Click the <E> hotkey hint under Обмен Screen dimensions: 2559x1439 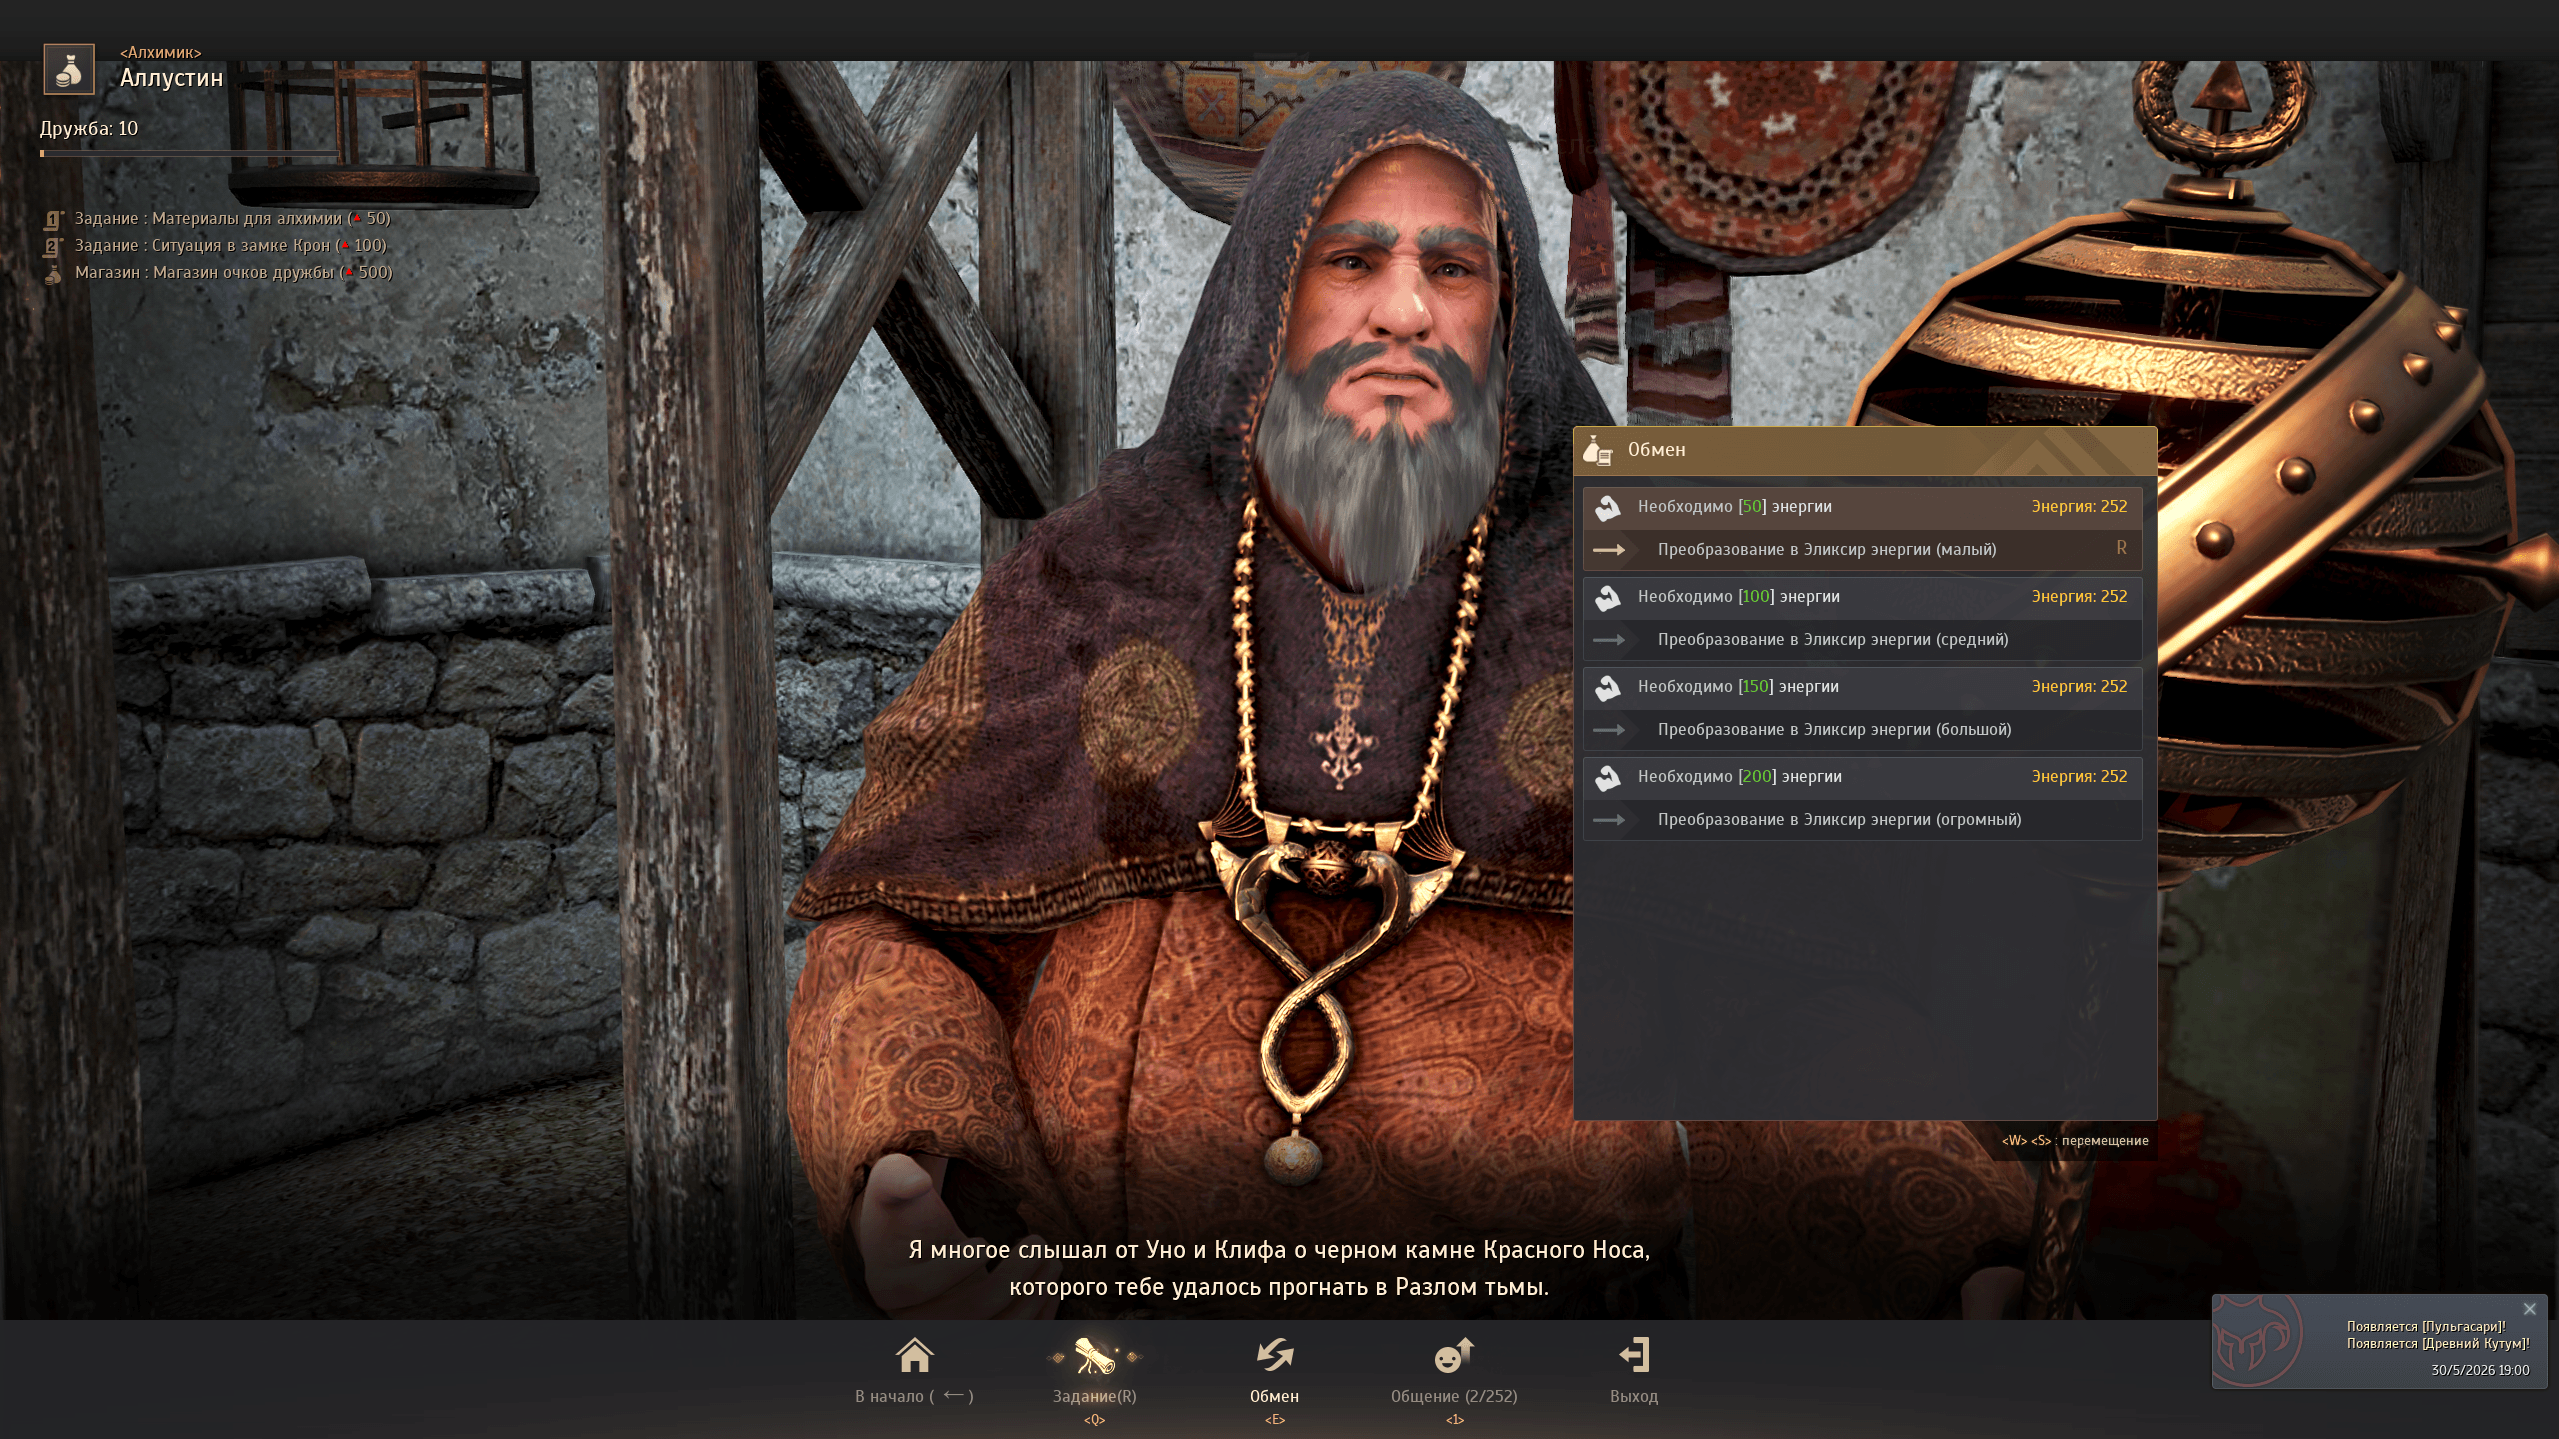[1275, 1420]
